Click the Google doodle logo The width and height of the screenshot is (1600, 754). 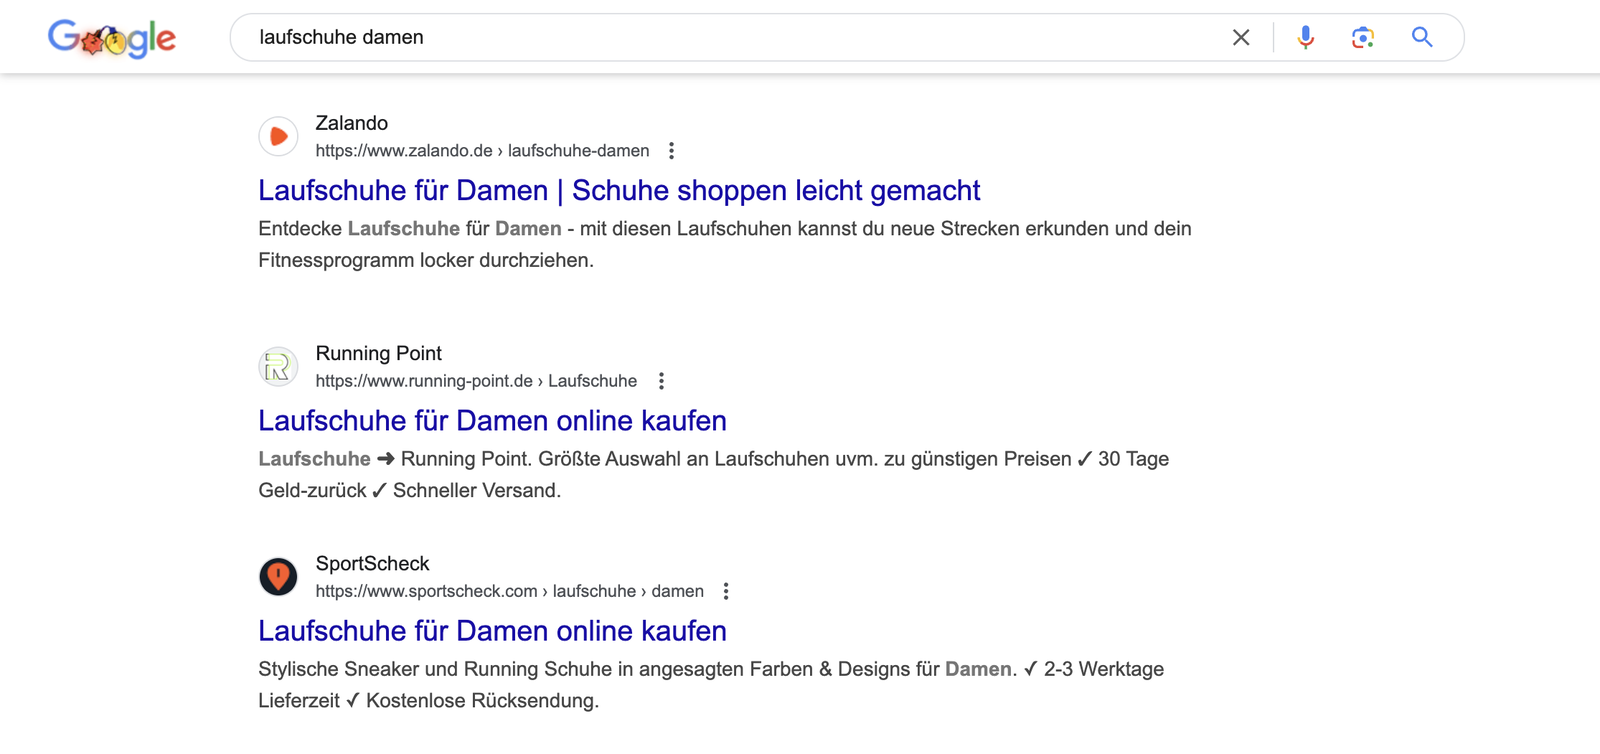pos(112,38)
